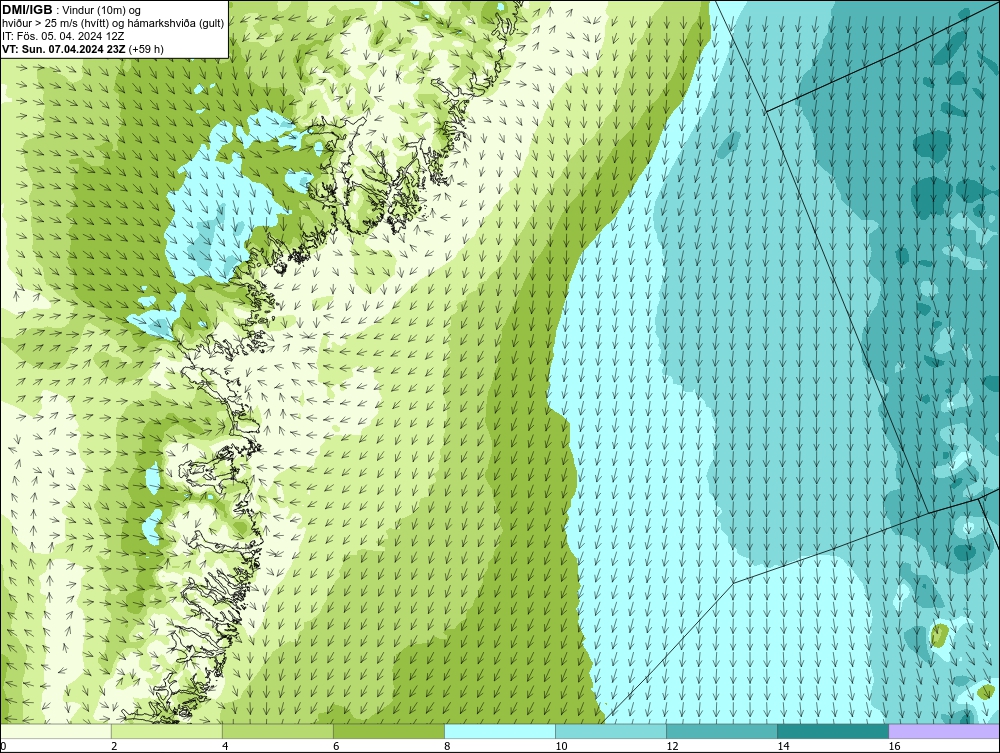
Task: Select the 10–12 m/s turquoise swatch
Action: pos(611,731)
